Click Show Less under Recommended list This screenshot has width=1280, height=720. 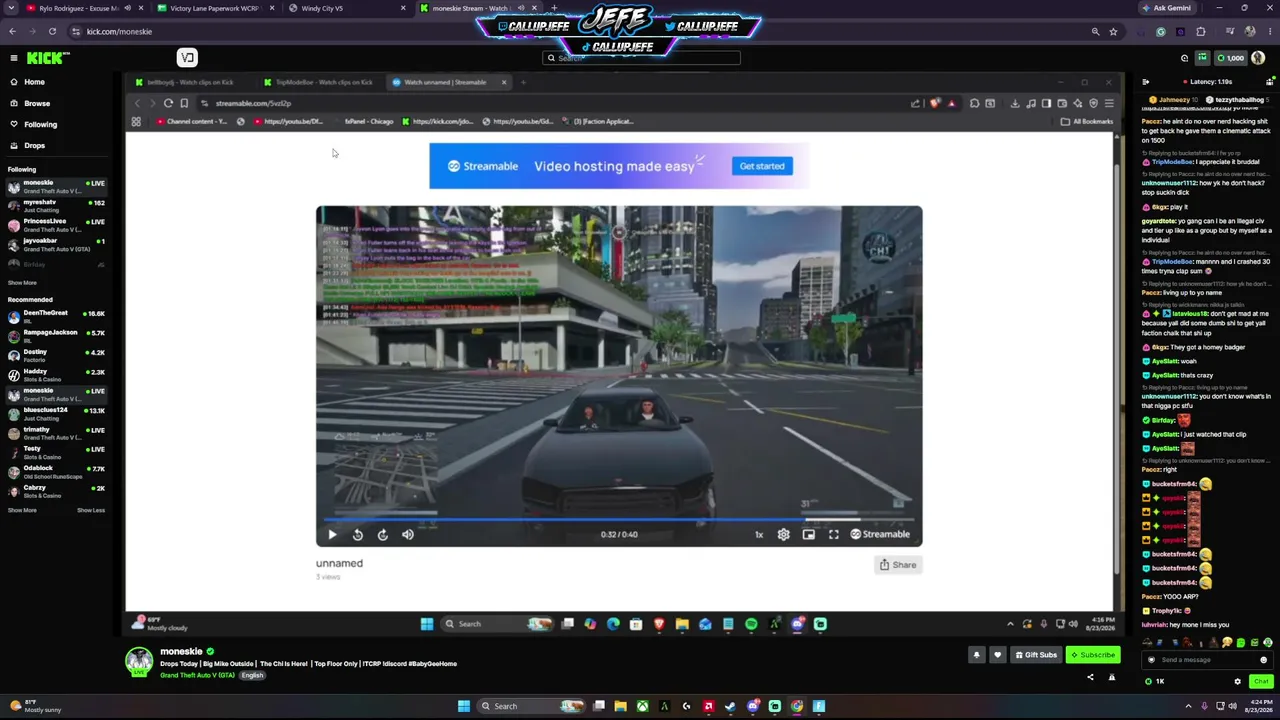click(91, 510)
